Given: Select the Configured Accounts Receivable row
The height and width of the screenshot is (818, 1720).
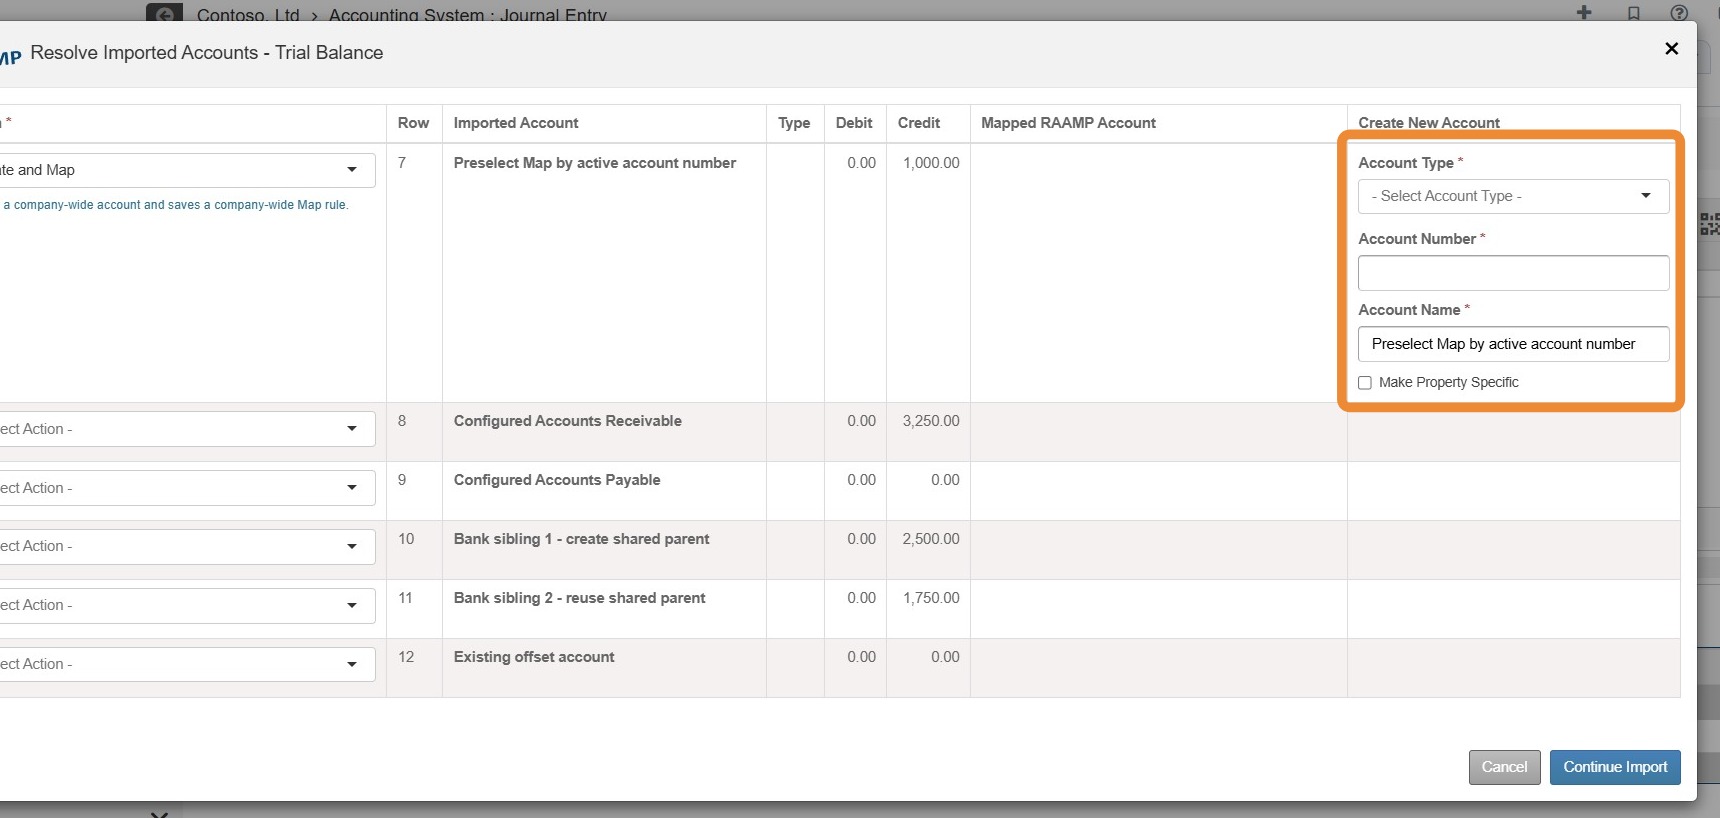Looking at the screenshot, I should click(x=840, y=432).
